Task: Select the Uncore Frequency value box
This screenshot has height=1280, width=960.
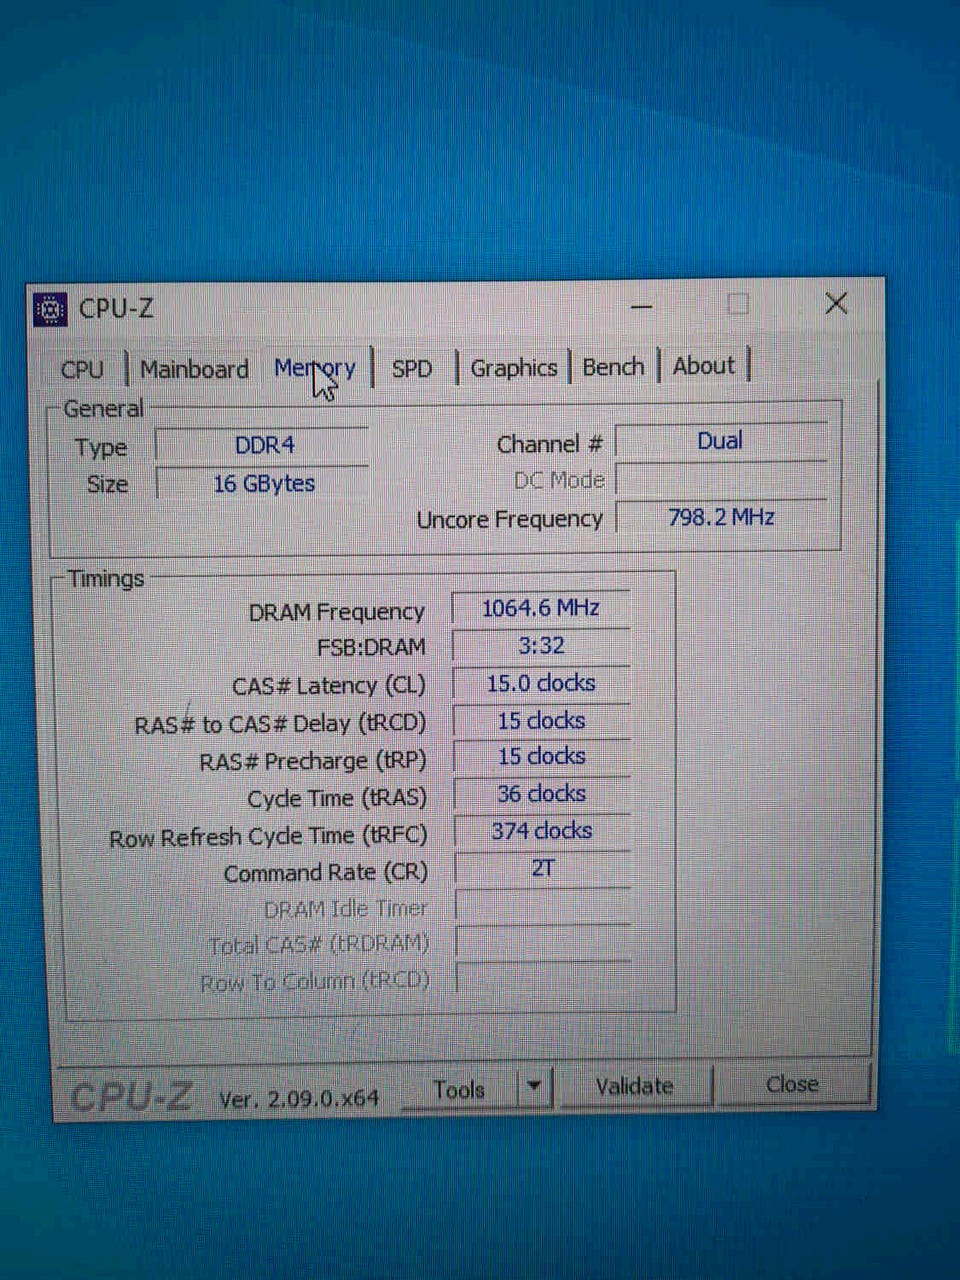Action: point(722,517)
